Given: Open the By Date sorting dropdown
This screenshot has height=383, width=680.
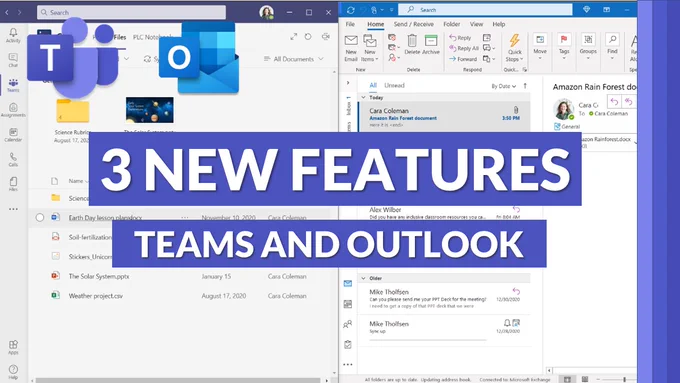Looking at the screenshot, I should [x=503, y=86].
